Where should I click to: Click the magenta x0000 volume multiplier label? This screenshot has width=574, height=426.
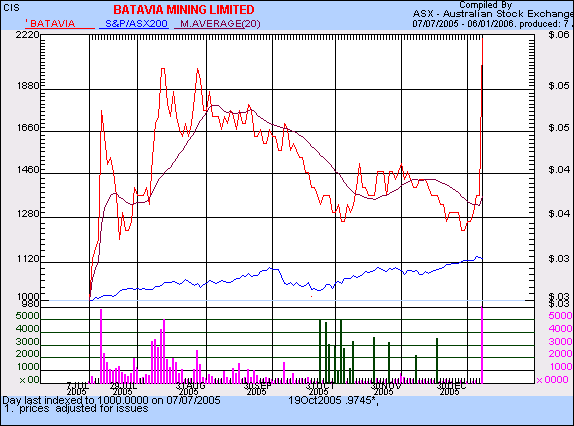552,380
